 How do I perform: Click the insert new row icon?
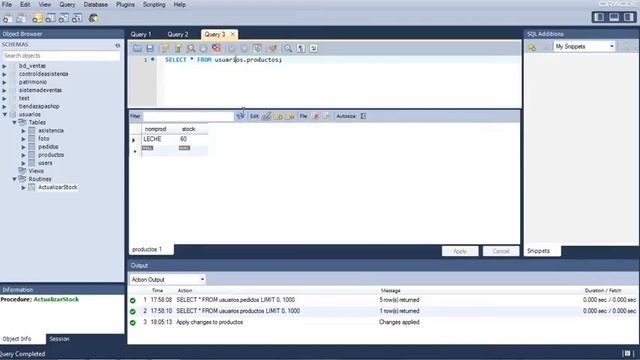coord(278,116)
